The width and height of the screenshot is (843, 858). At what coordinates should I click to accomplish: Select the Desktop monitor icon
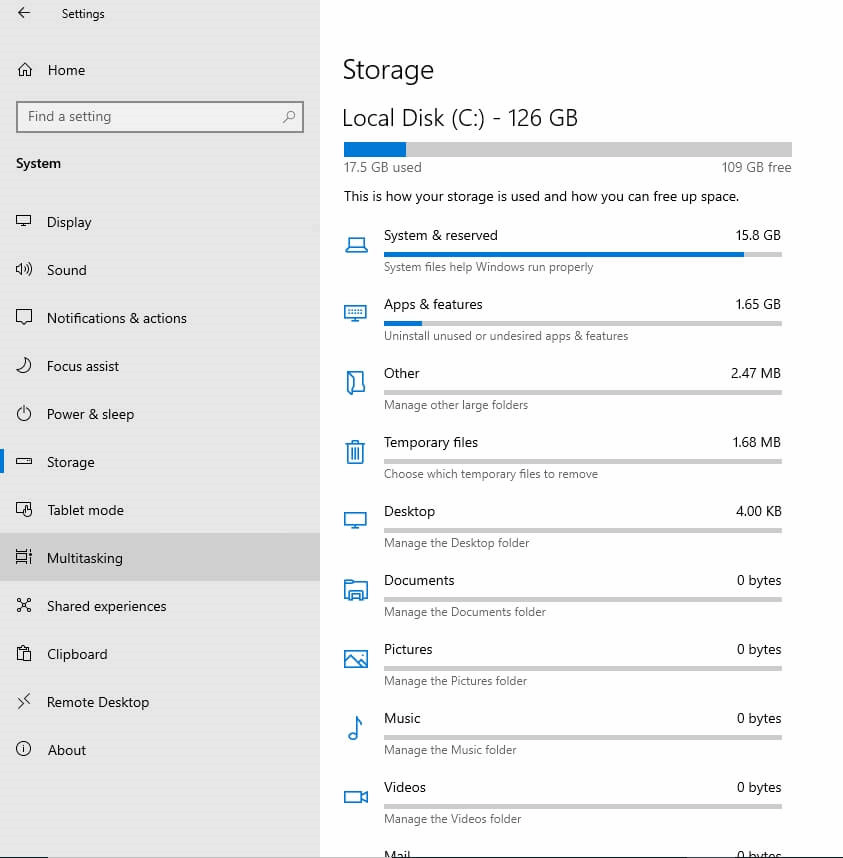point(355,519)
